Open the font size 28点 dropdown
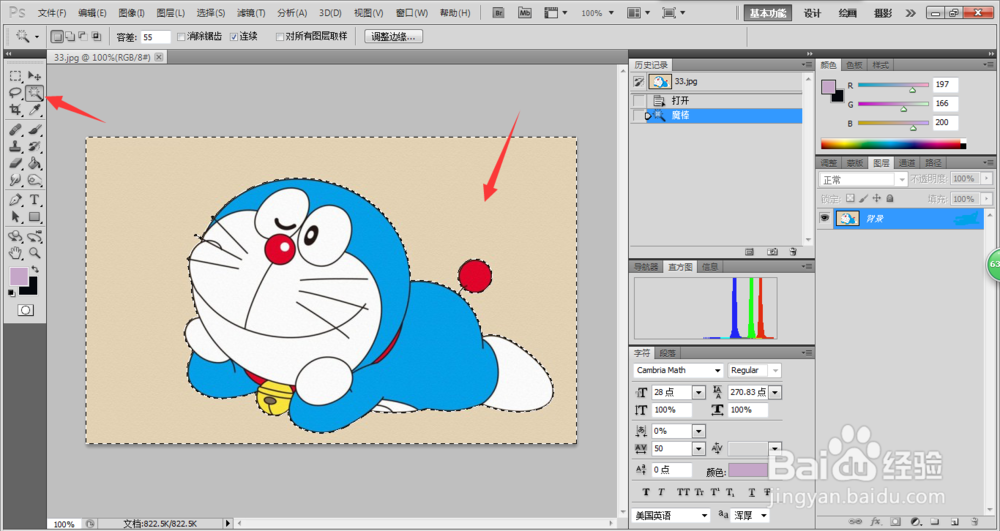Viewport: 1000px width, 531px height. (698, 393)
